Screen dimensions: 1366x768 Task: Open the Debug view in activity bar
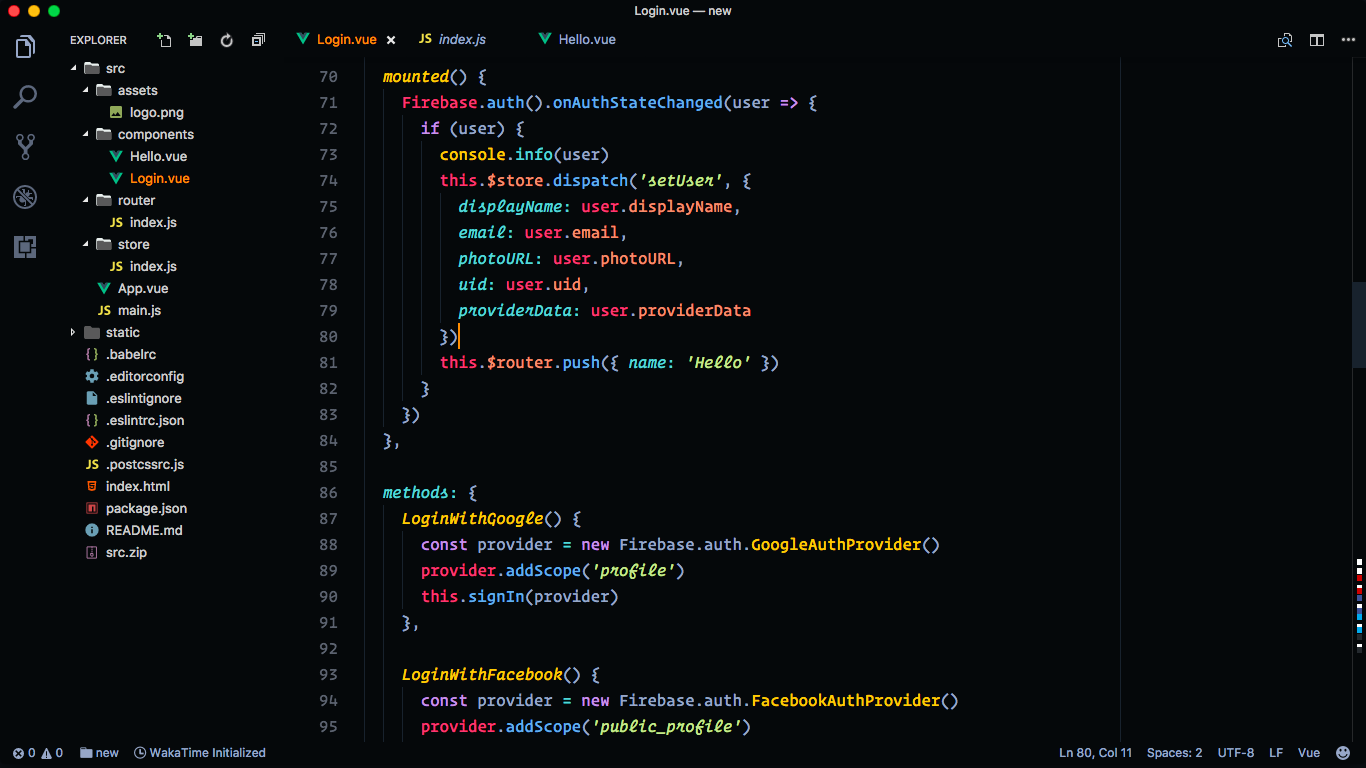(25, 197)
